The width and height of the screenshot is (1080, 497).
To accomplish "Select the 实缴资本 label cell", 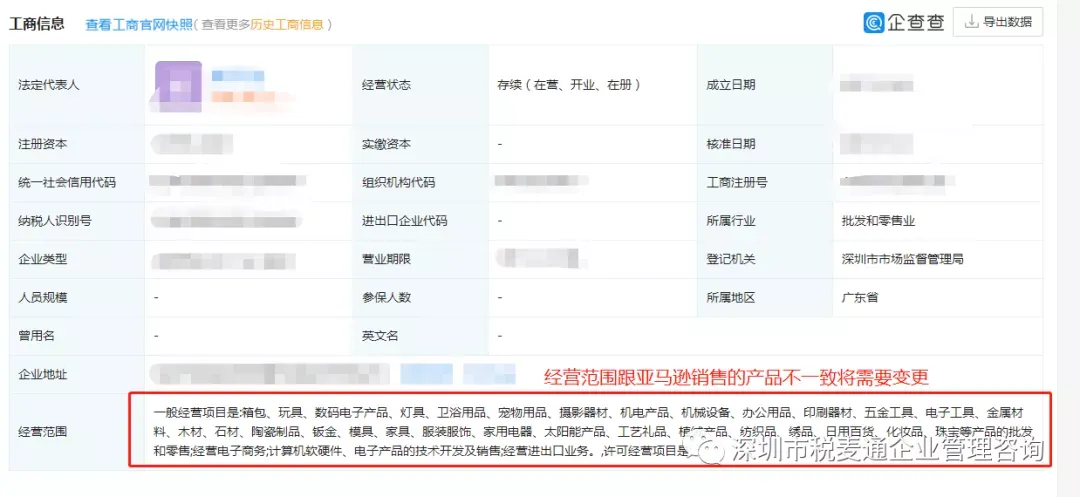I will pyautogui.click(x=420, y=145).
